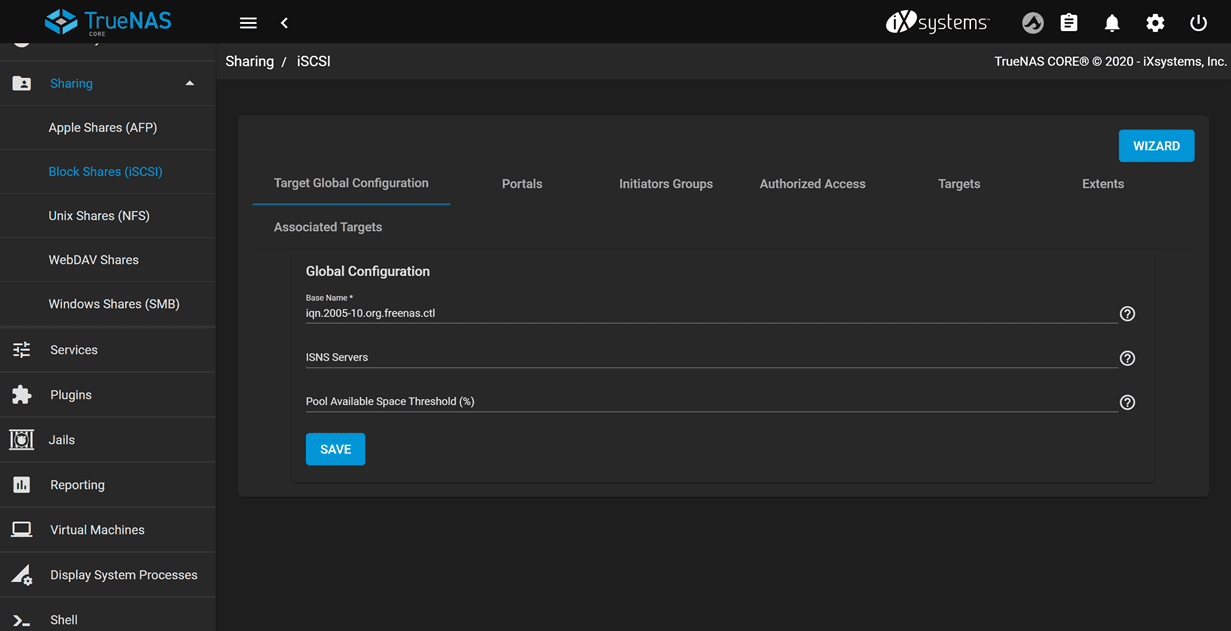Screen dimensions: 1231x631
Task: Open alerts bell notification icon
Action: tap(1112, 23)
